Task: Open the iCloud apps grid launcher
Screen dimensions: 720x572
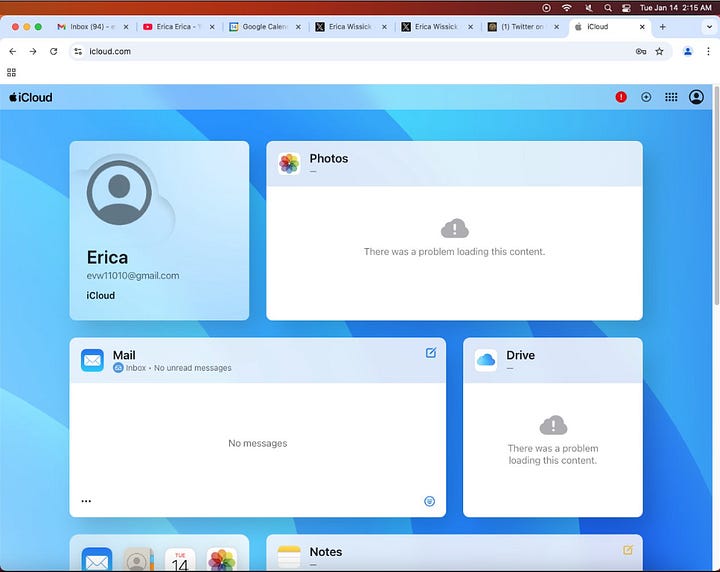Action: (671, 97)
